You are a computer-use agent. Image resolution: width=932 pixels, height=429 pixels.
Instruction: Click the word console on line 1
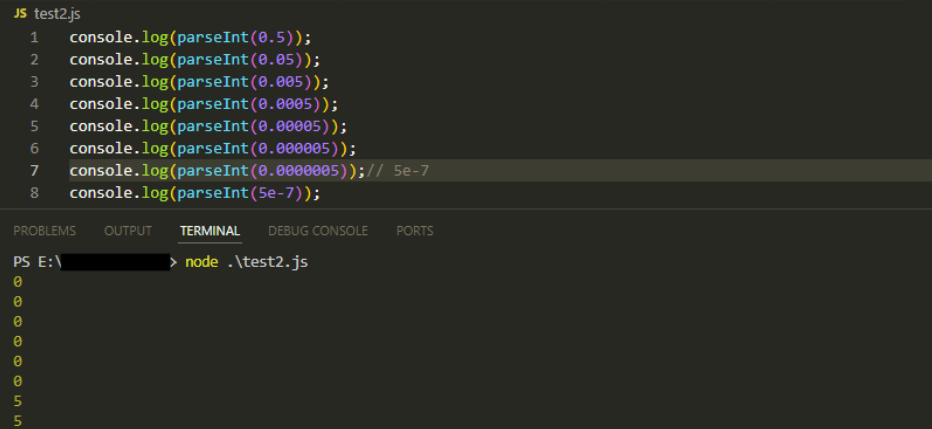101,37
